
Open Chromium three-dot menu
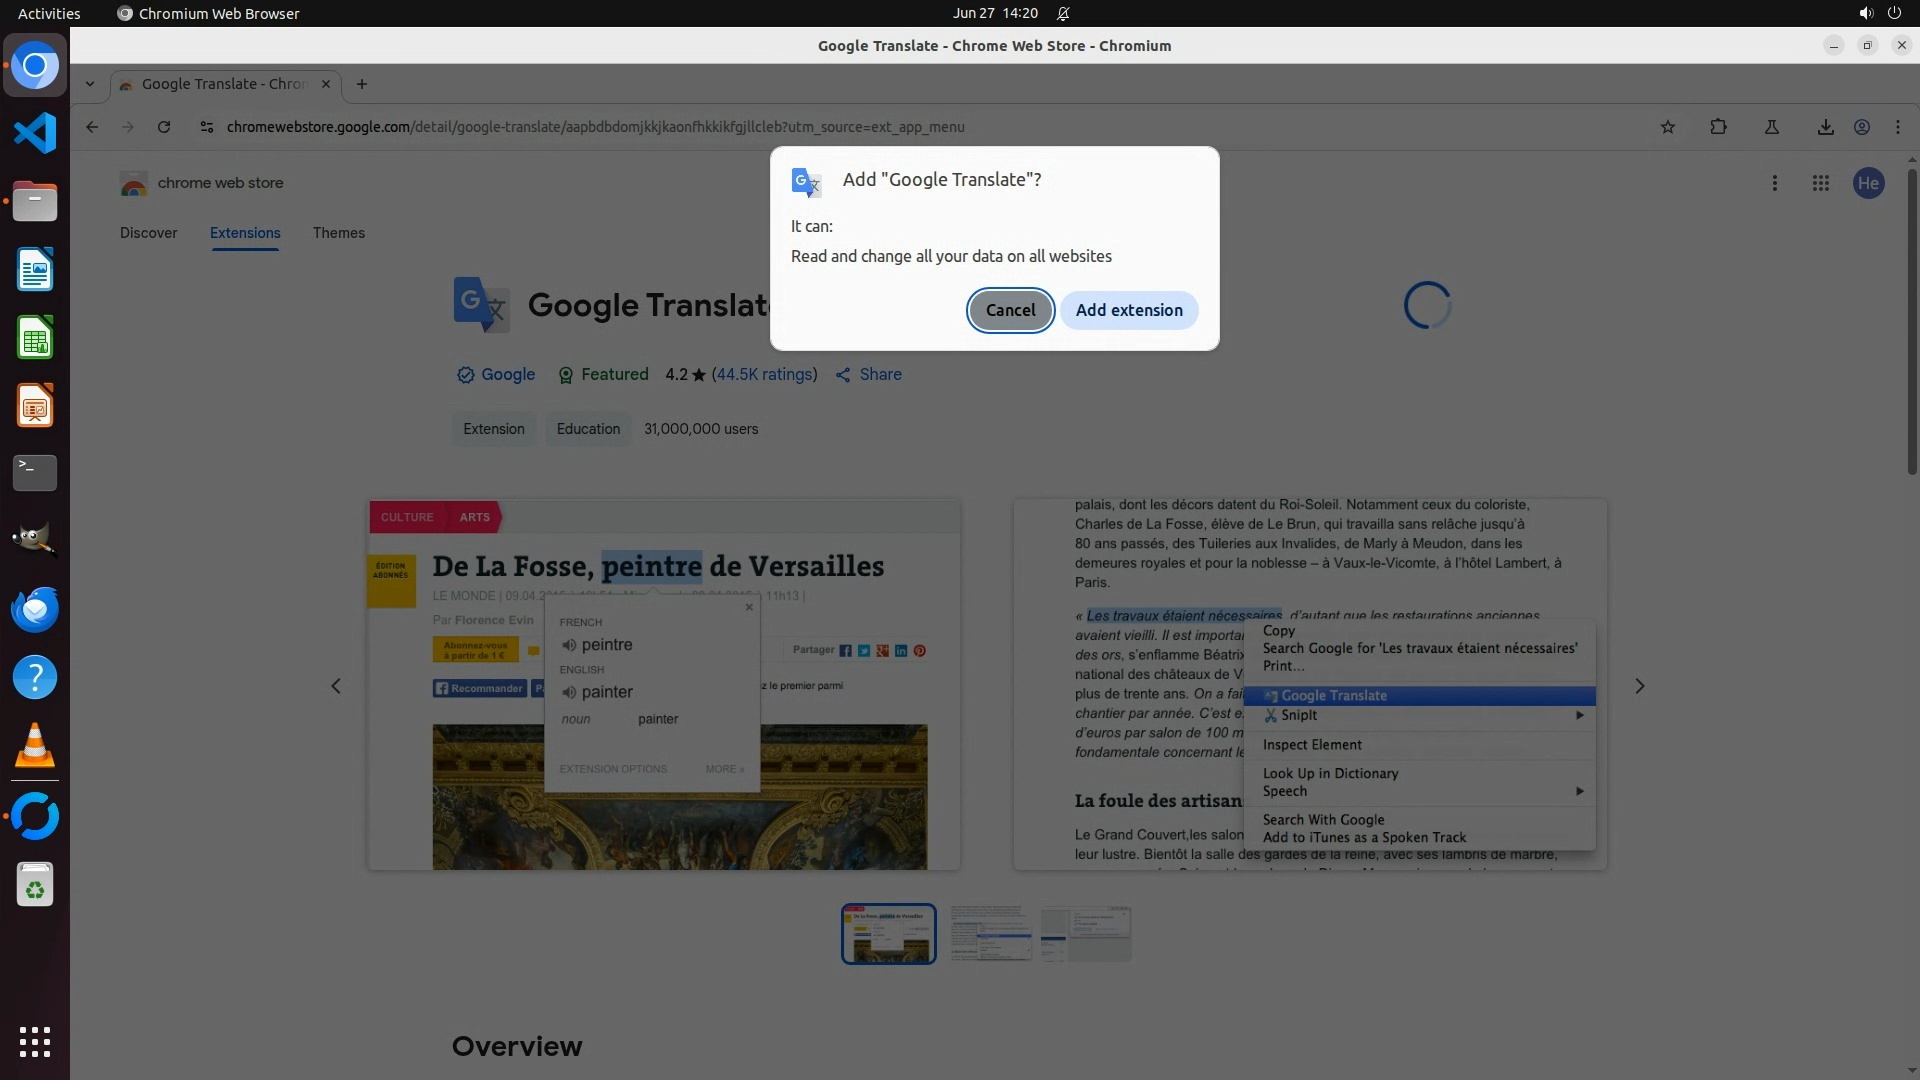[1897, 127]
